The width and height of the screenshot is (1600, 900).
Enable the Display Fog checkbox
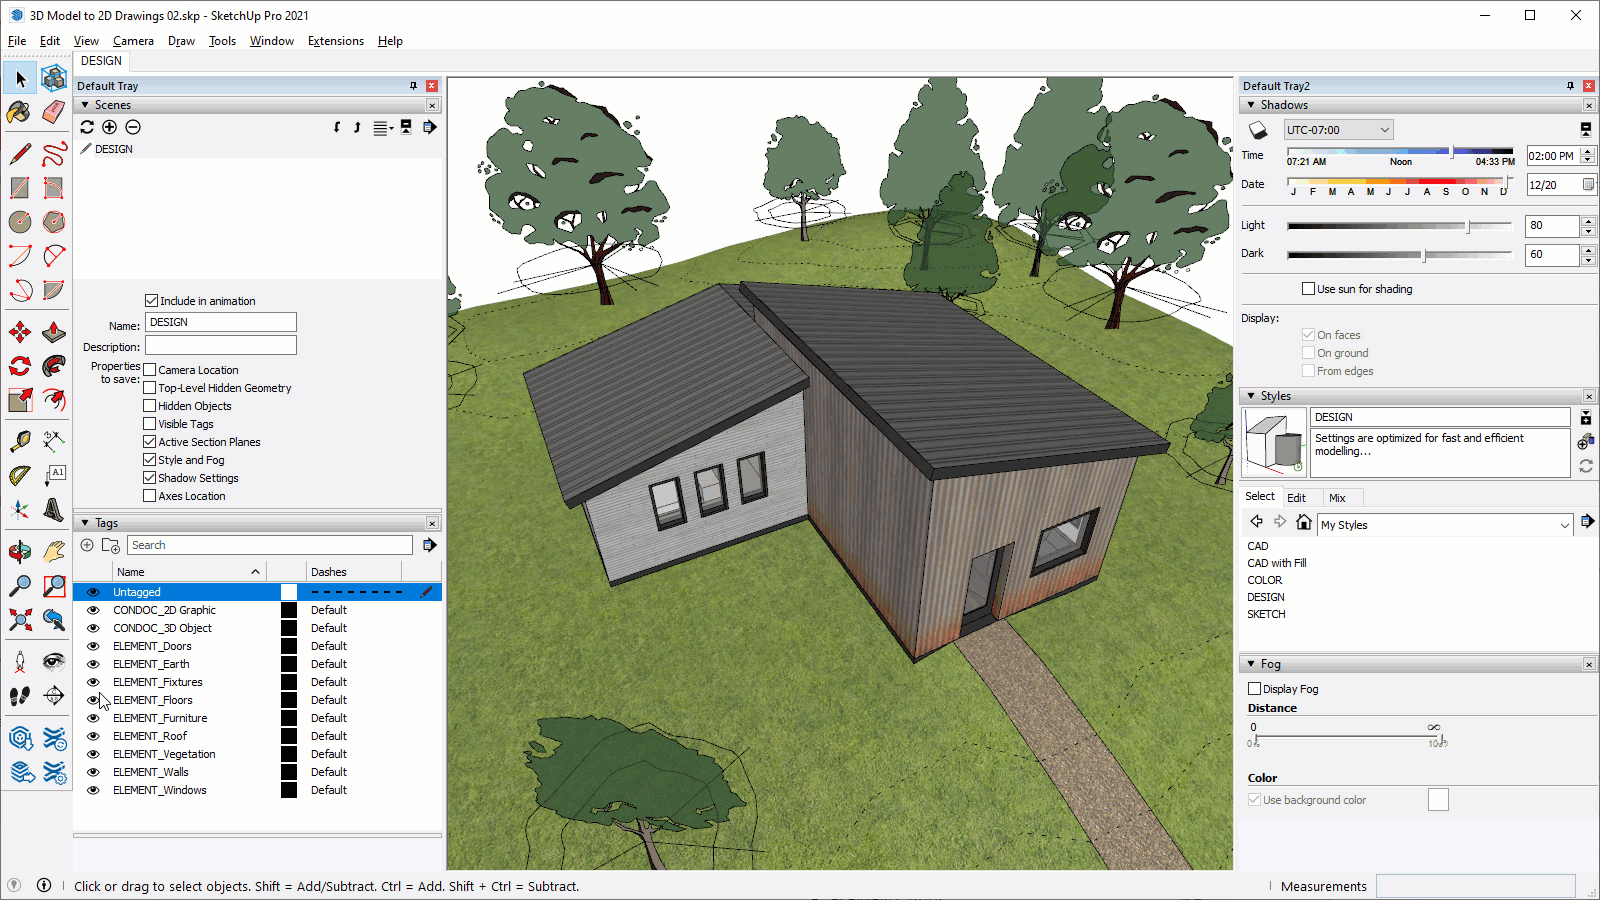point(1254,689)
